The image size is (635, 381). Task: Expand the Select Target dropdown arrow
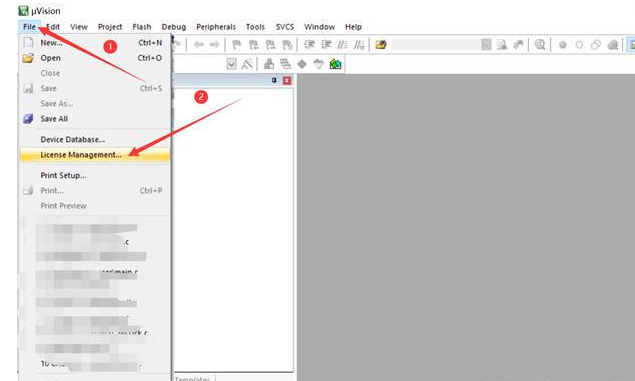point(231,64)
